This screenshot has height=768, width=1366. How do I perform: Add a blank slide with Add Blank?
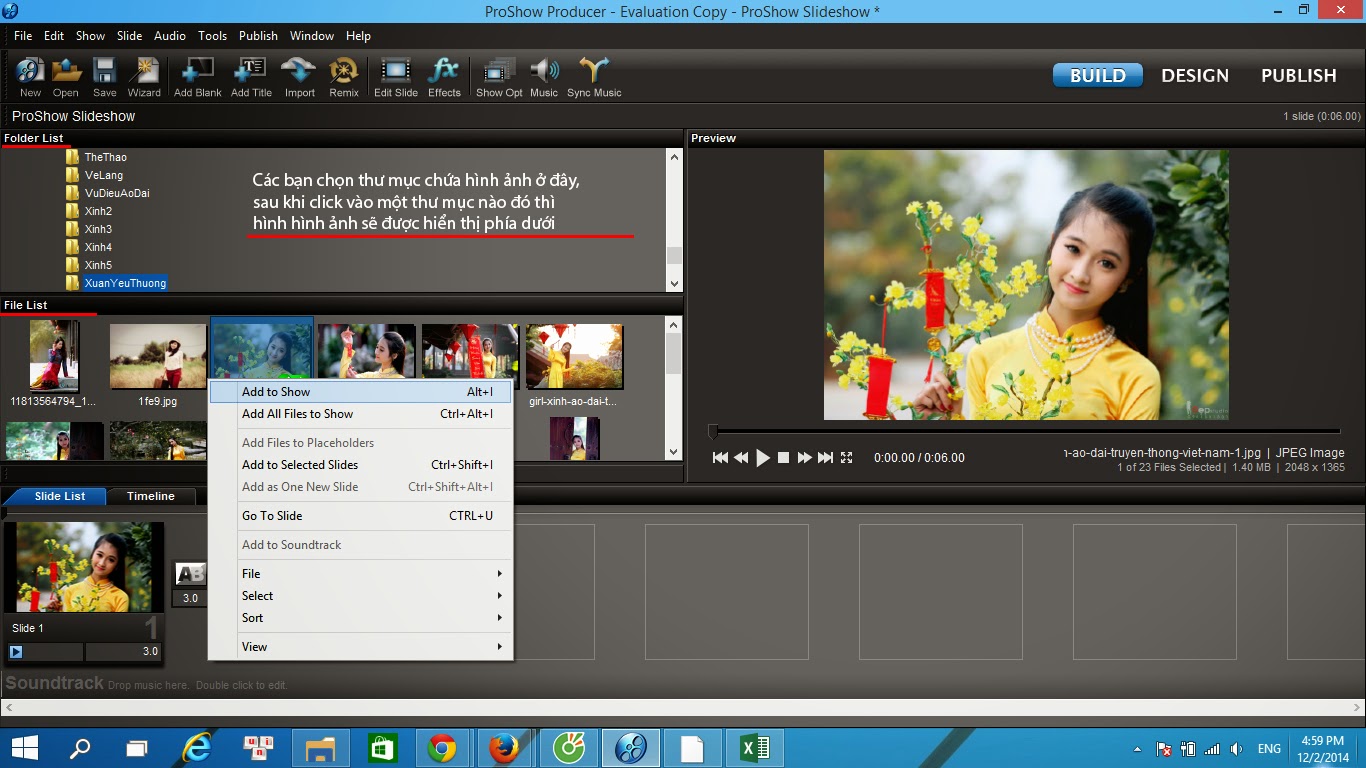[198, 76]
